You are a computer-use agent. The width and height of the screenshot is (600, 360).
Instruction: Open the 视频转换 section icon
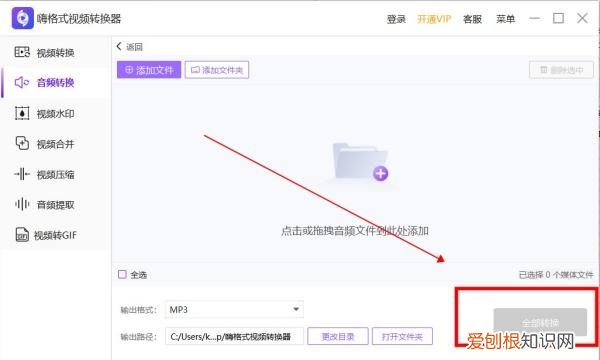pos(22,52)
